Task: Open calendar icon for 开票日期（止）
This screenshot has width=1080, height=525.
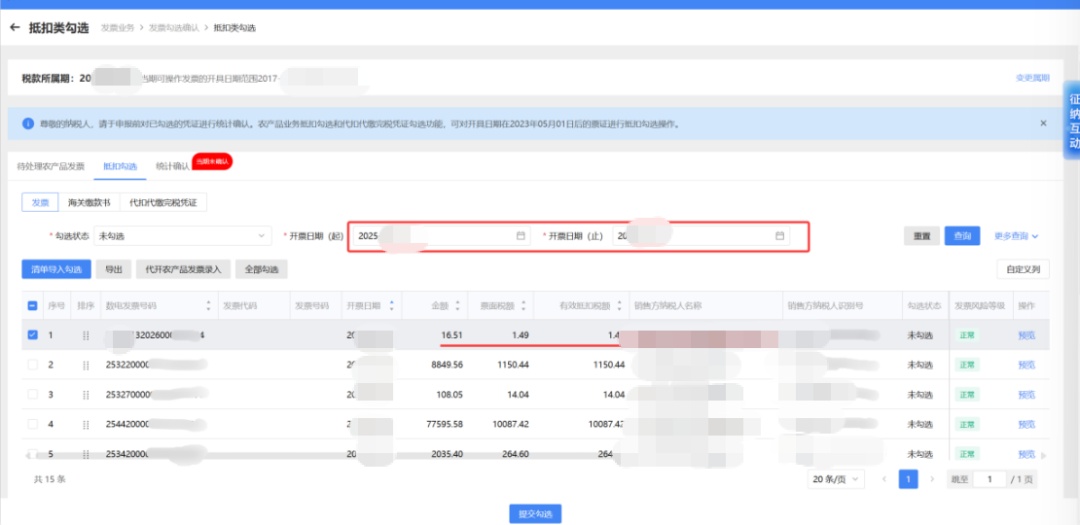Action: tap(780, 236)
